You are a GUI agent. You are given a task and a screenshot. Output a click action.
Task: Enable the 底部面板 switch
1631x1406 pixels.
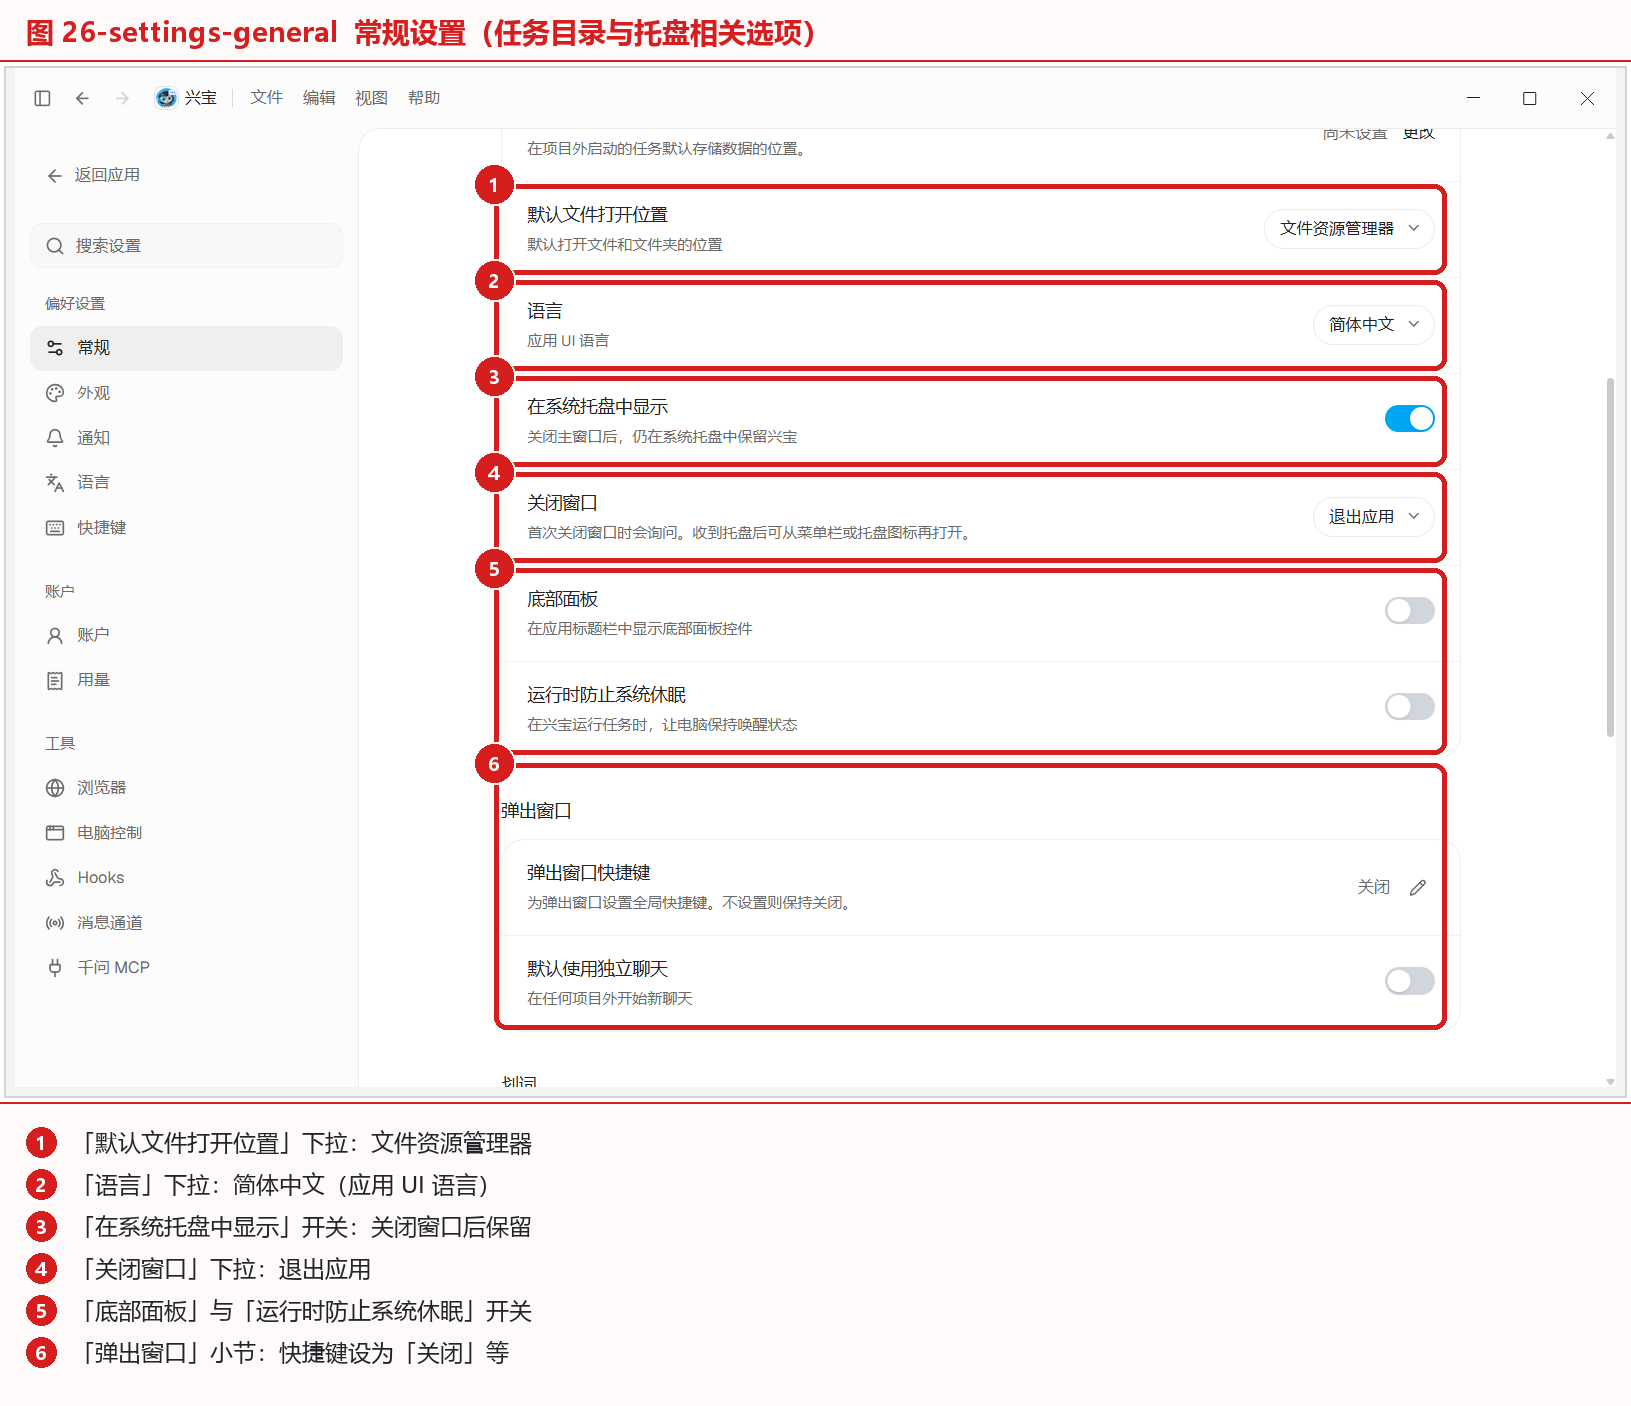point(1410,611)
